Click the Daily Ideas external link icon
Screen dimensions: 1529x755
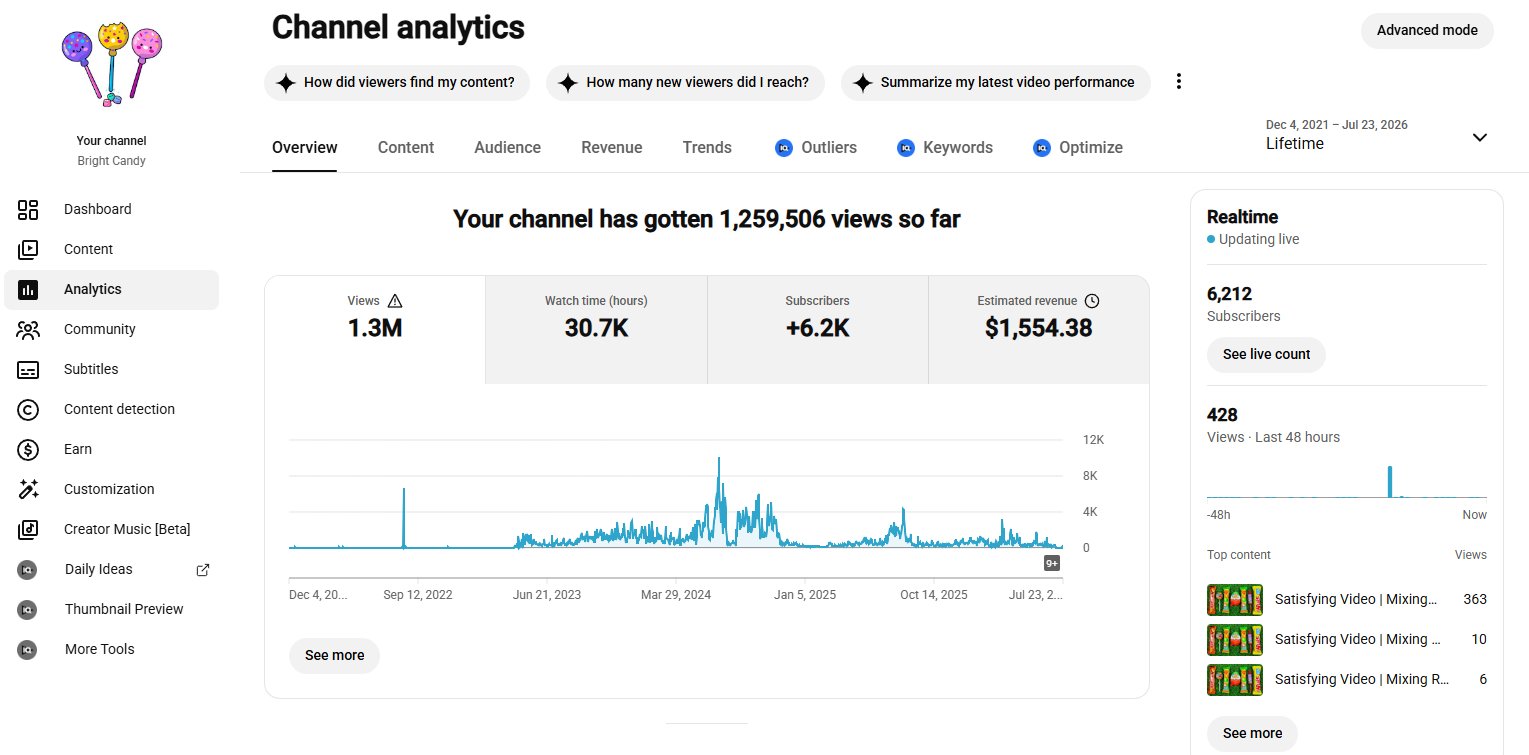click(x=203, y=570)
